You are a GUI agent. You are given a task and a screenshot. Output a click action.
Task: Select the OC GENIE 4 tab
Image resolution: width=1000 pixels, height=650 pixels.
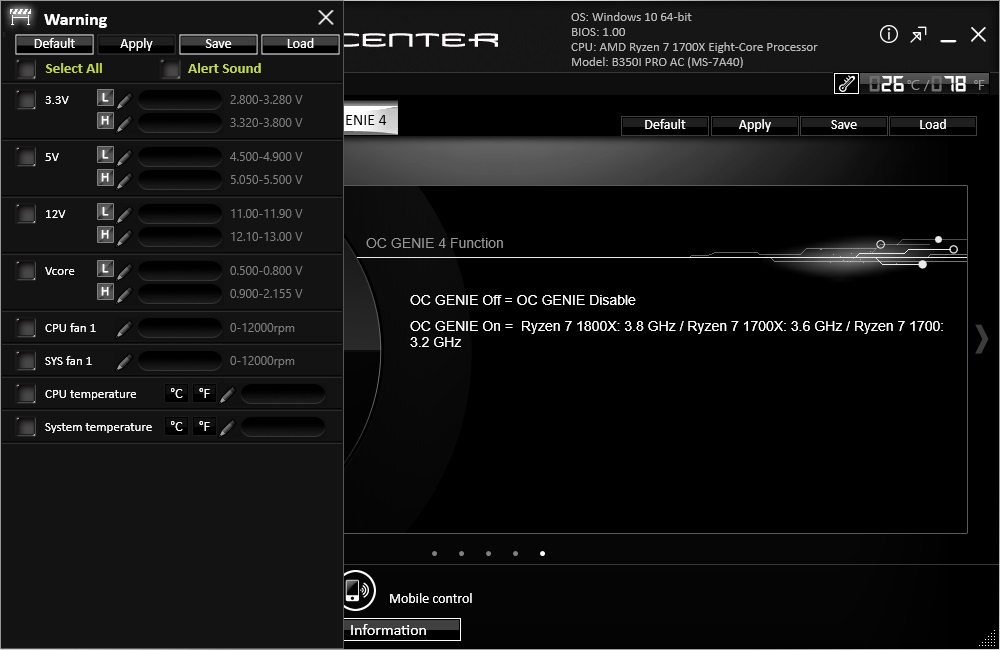(371, 120)
